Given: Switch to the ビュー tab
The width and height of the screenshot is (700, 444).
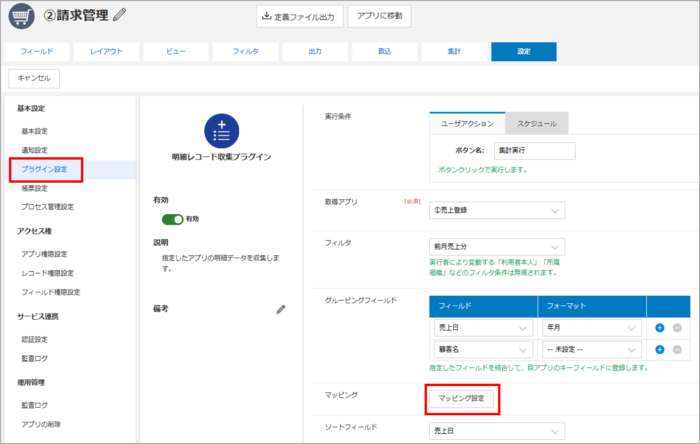Looking at the screenshot, I should pyautogui.click(x=176, y=51).
